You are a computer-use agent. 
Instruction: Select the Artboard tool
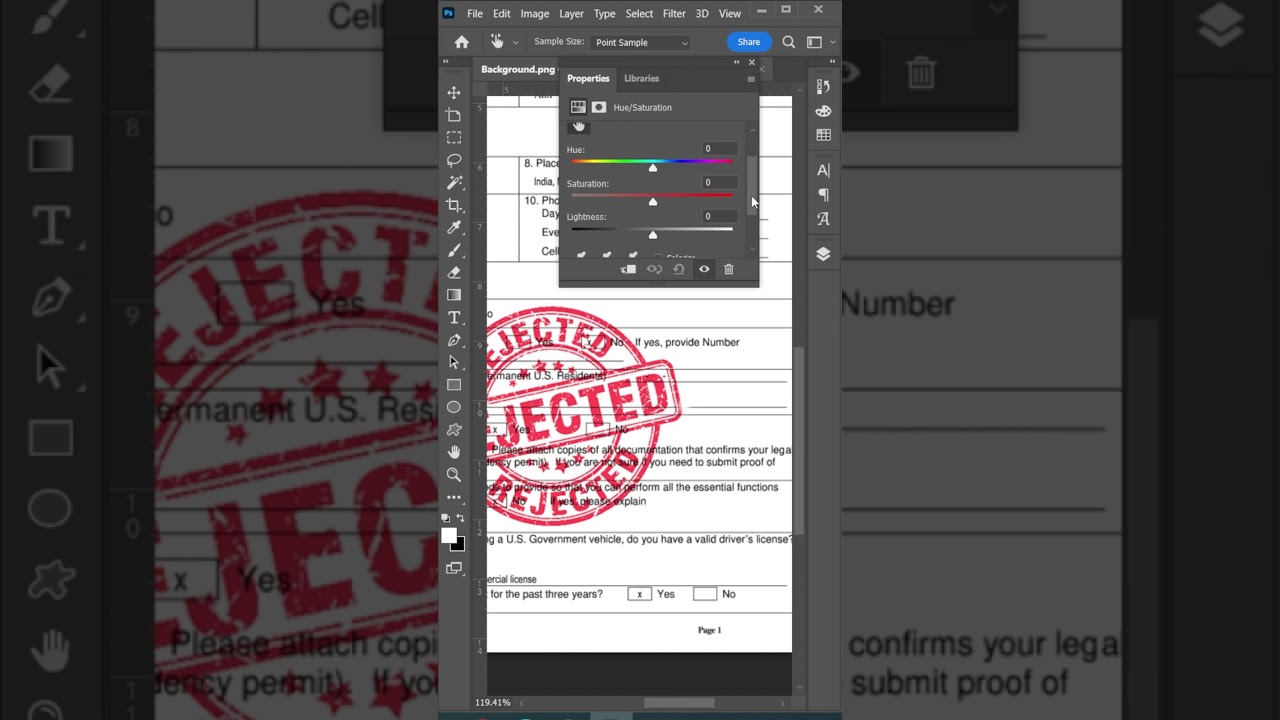pos(454,115)
